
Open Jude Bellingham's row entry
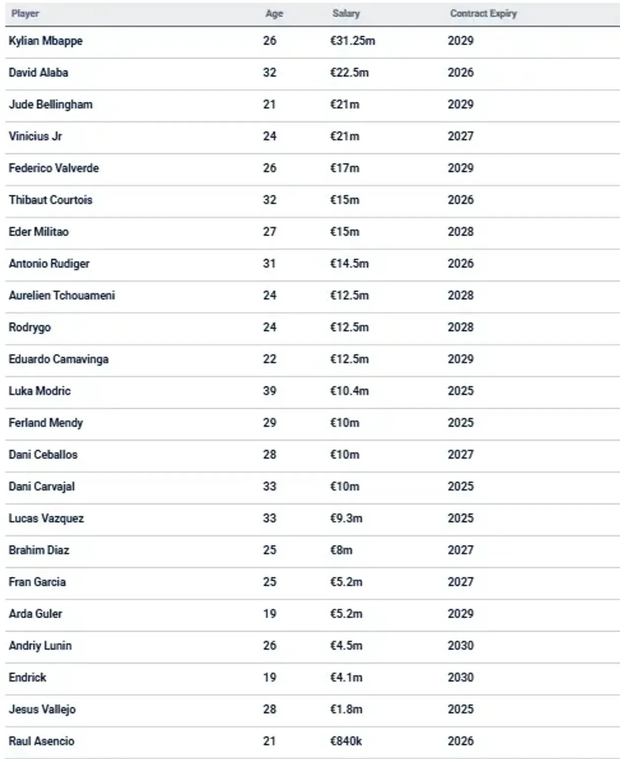coord(50,105)
